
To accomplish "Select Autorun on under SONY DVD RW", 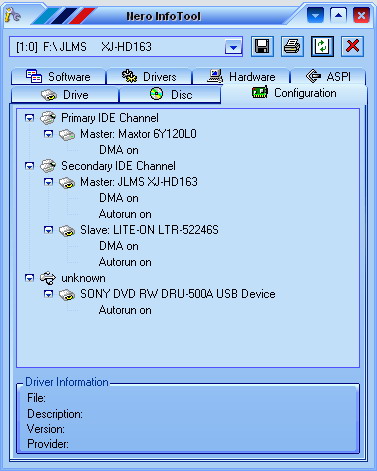I will pyautogui.click(x=125, y=310).
